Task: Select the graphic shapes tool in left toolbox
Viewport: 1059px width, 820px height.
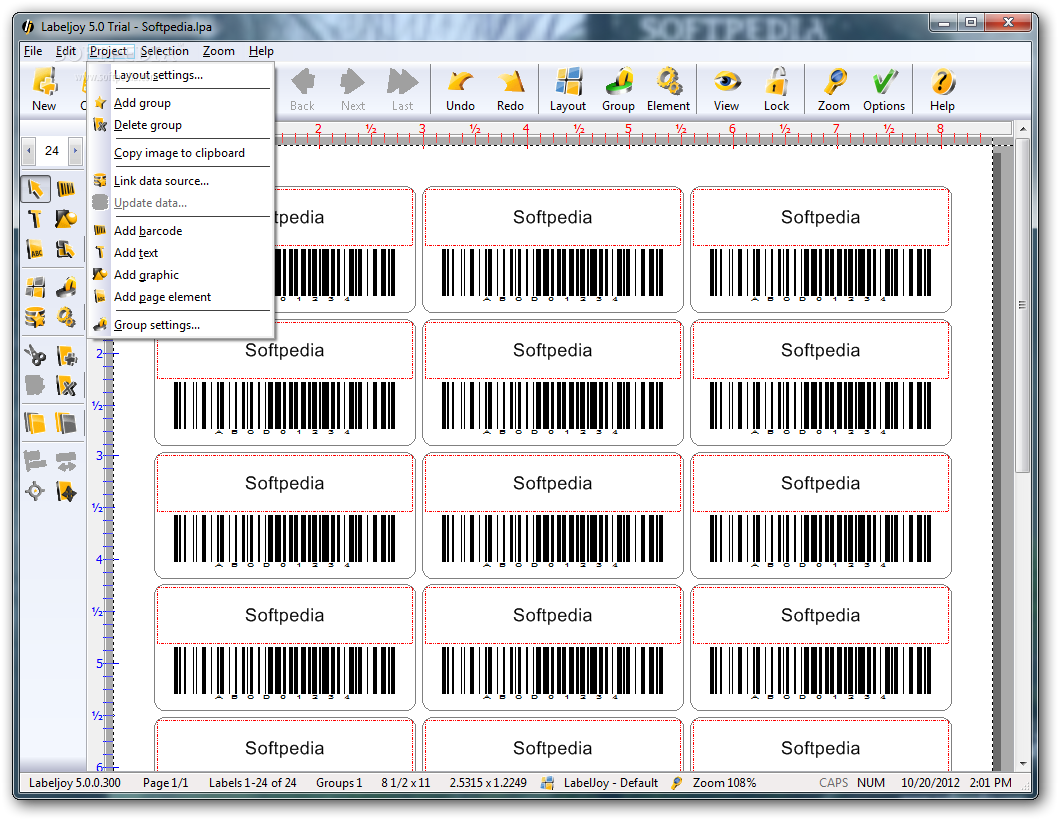Action: (66, 219)
